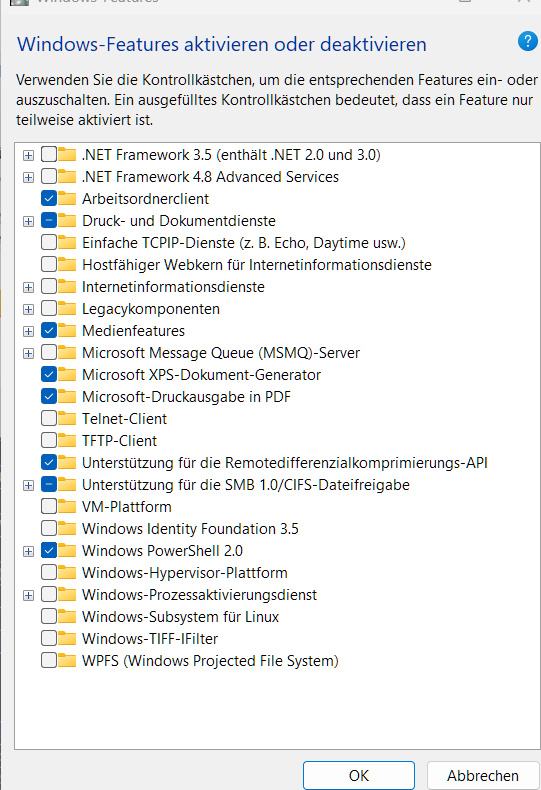This screenshot has width=541, height=790.
Task: Click folder icon beside Windows PowerShell 2.0
Action: click(67, 550)
